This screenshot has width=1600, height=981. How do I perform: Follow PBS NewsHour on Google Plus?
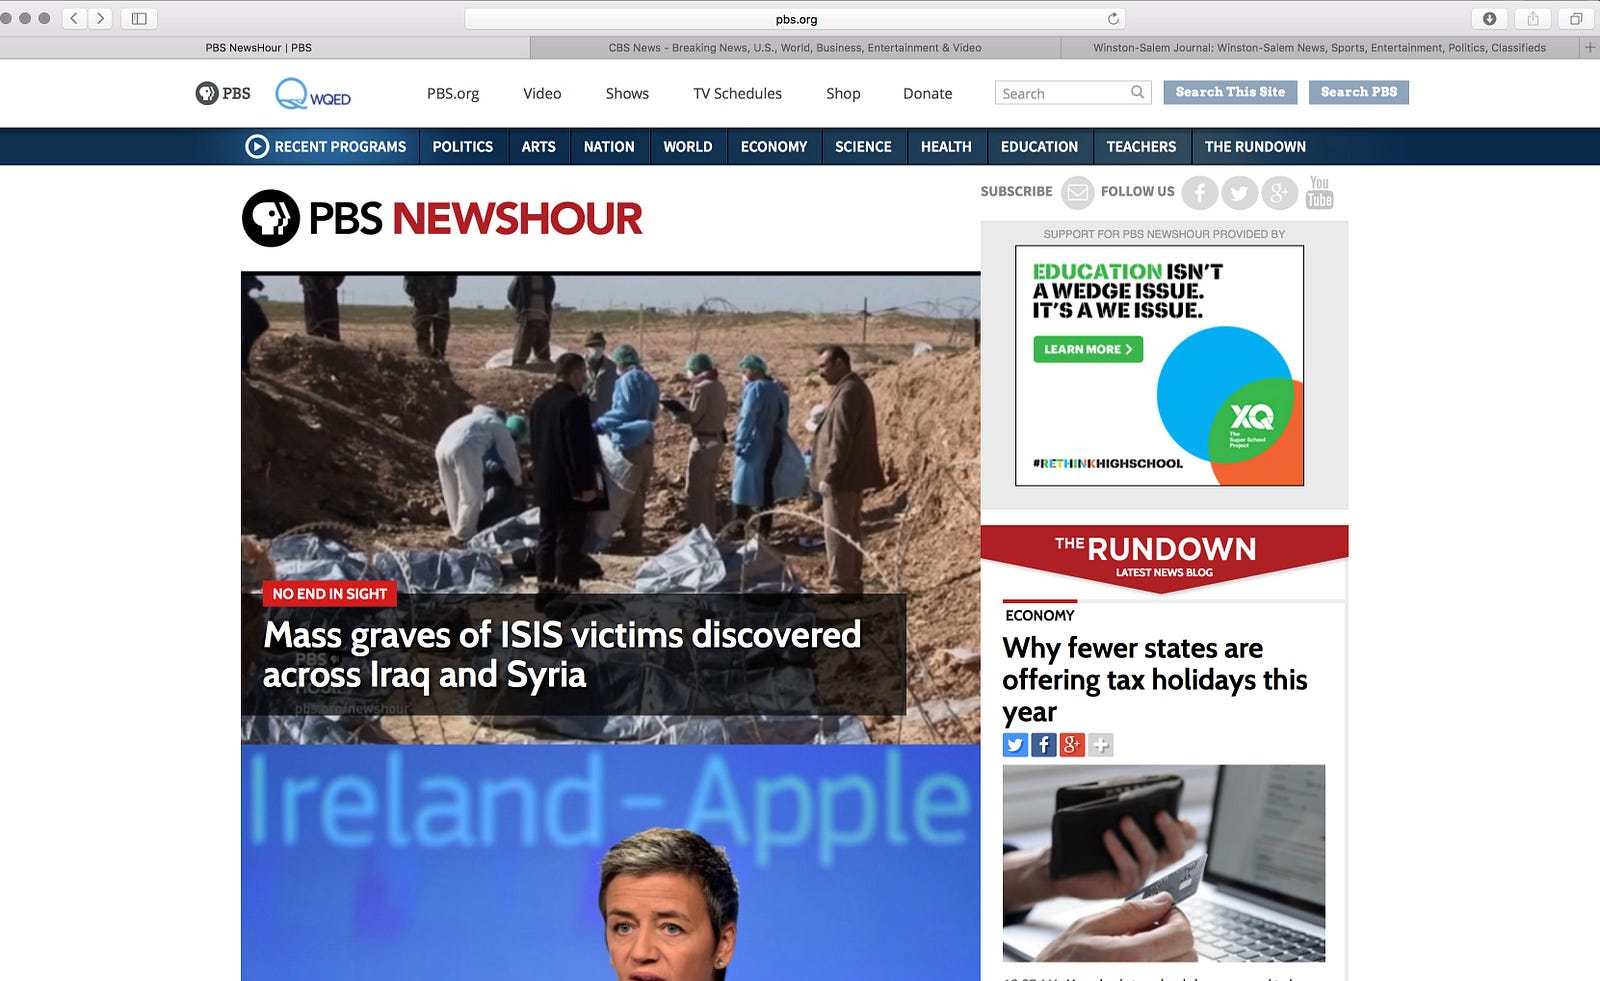(x=1279, y=192)
